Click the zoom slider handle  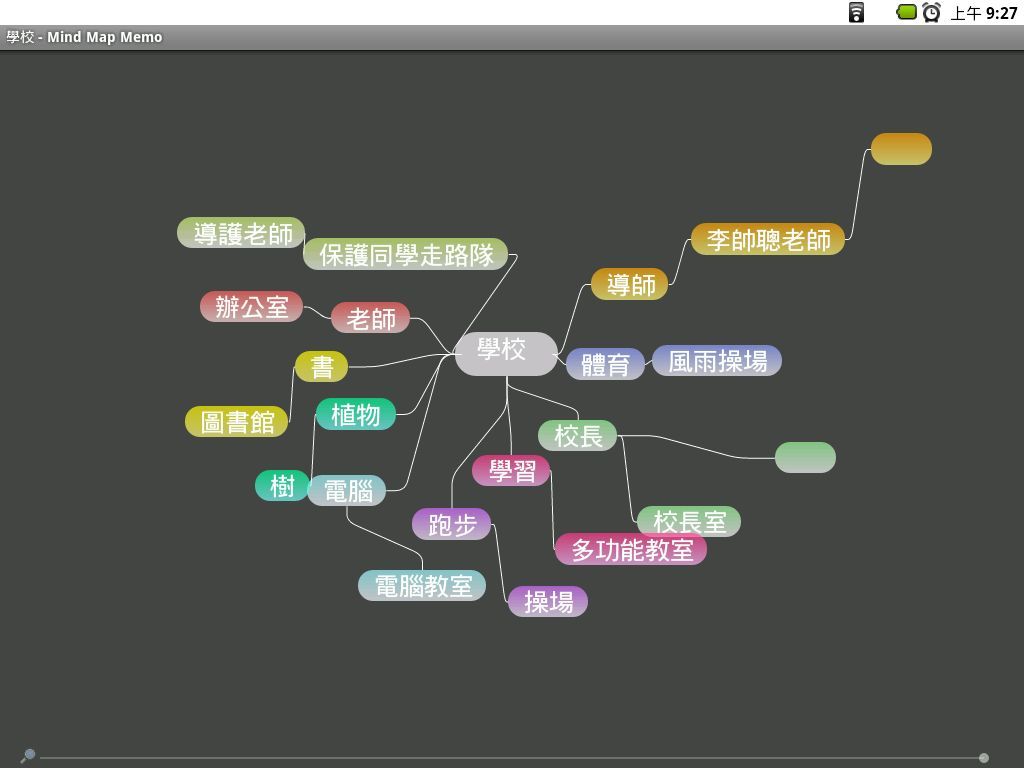tap(984, 758)
